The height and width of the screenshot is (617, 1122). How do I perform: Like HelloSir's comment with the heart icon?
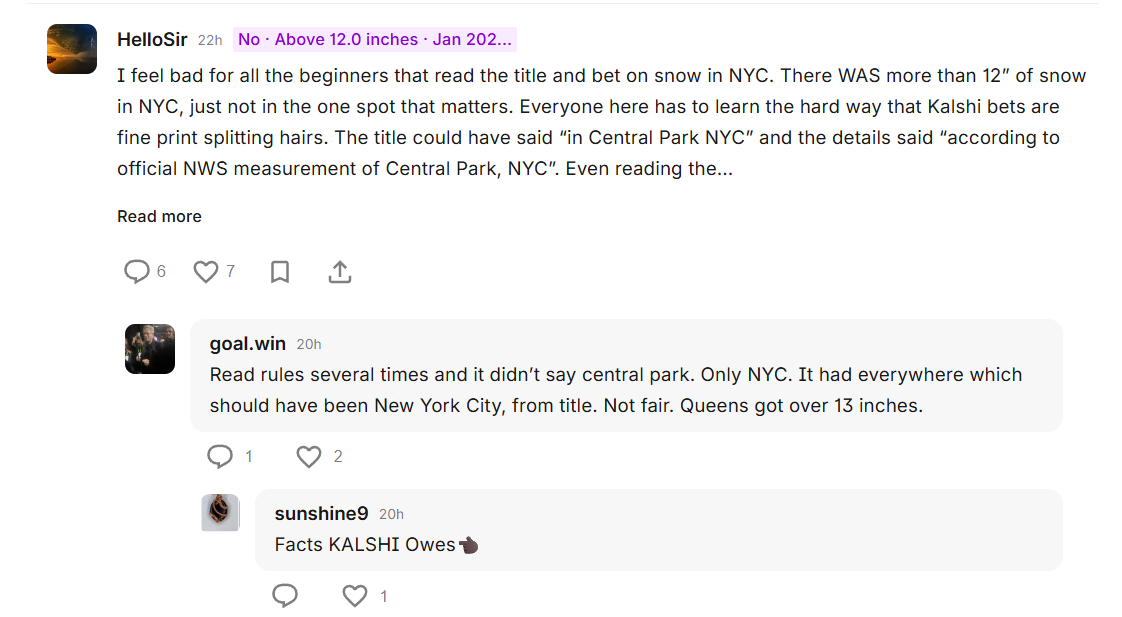205,271
